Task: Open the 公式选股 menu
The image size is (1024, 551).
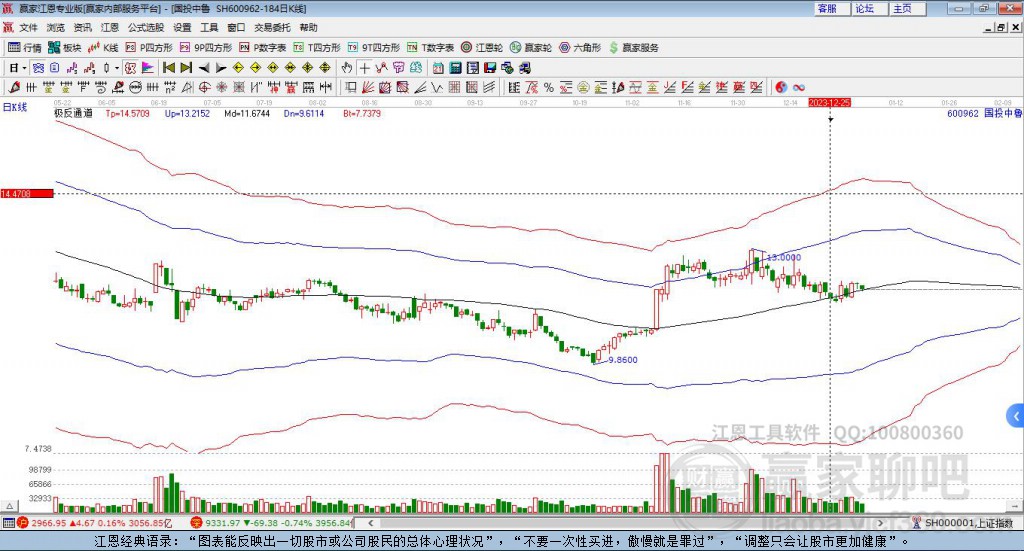Action: click(146, 27)
